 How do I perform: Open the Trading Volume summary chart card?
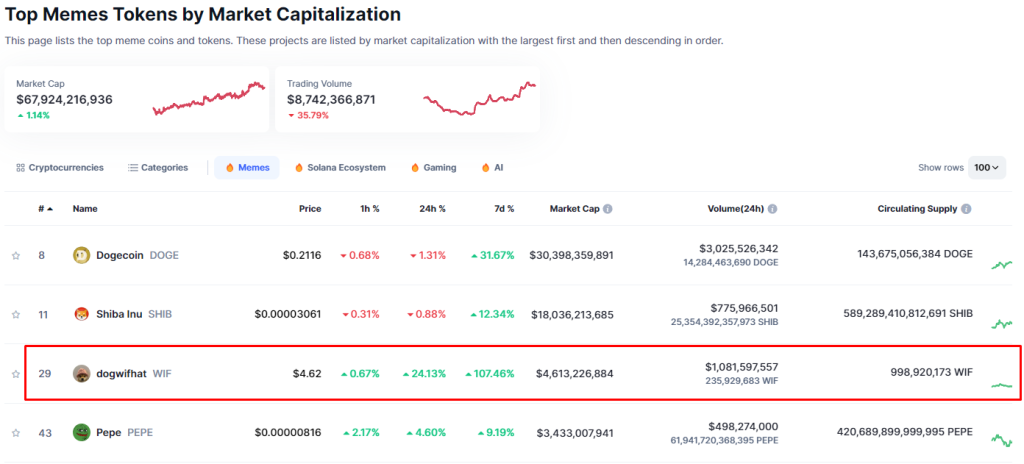408,99
